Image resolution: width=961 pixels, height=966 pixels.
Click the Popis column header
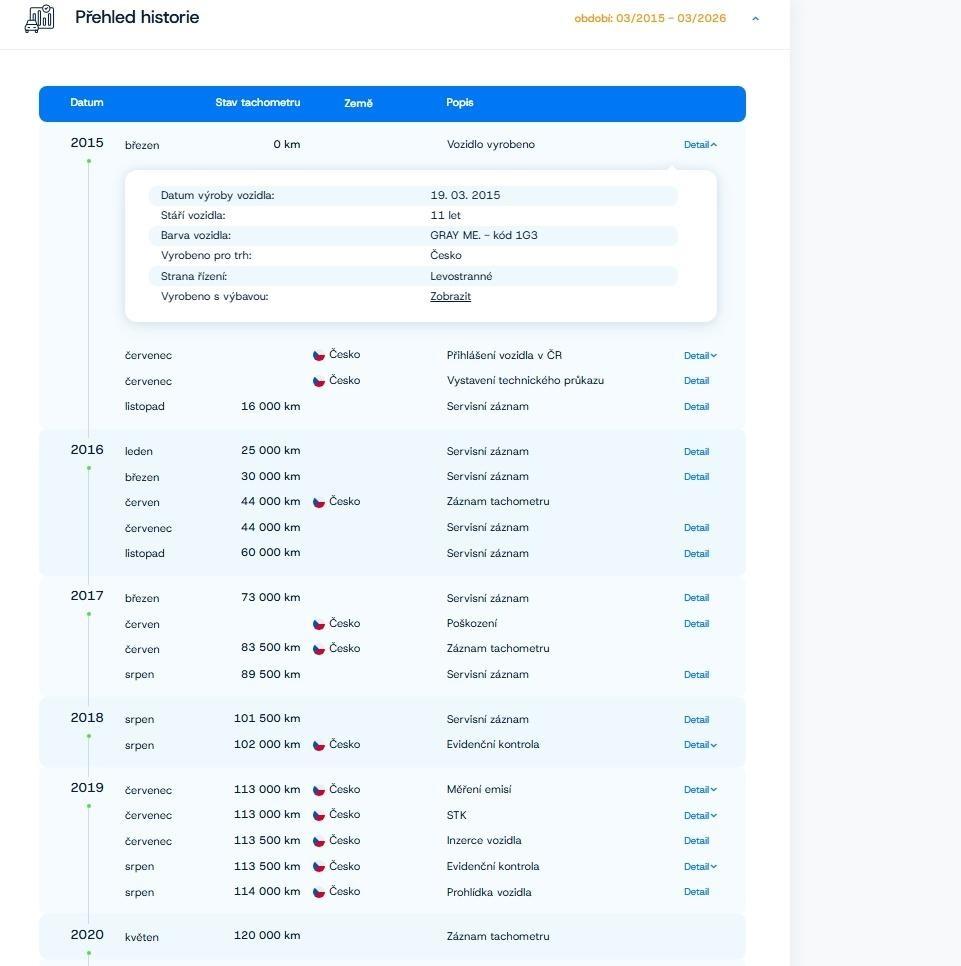[460, 103]
